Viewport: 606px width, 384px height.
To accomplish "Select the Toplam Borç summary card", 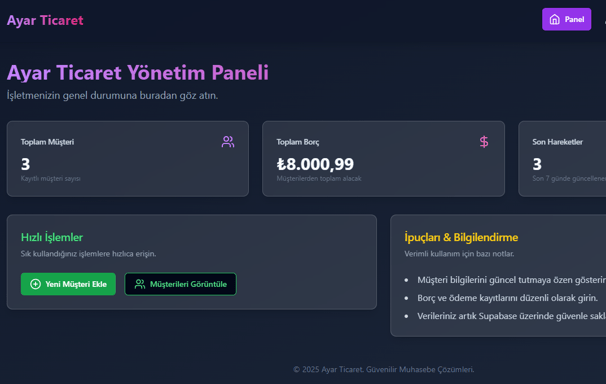I will 383,159.
